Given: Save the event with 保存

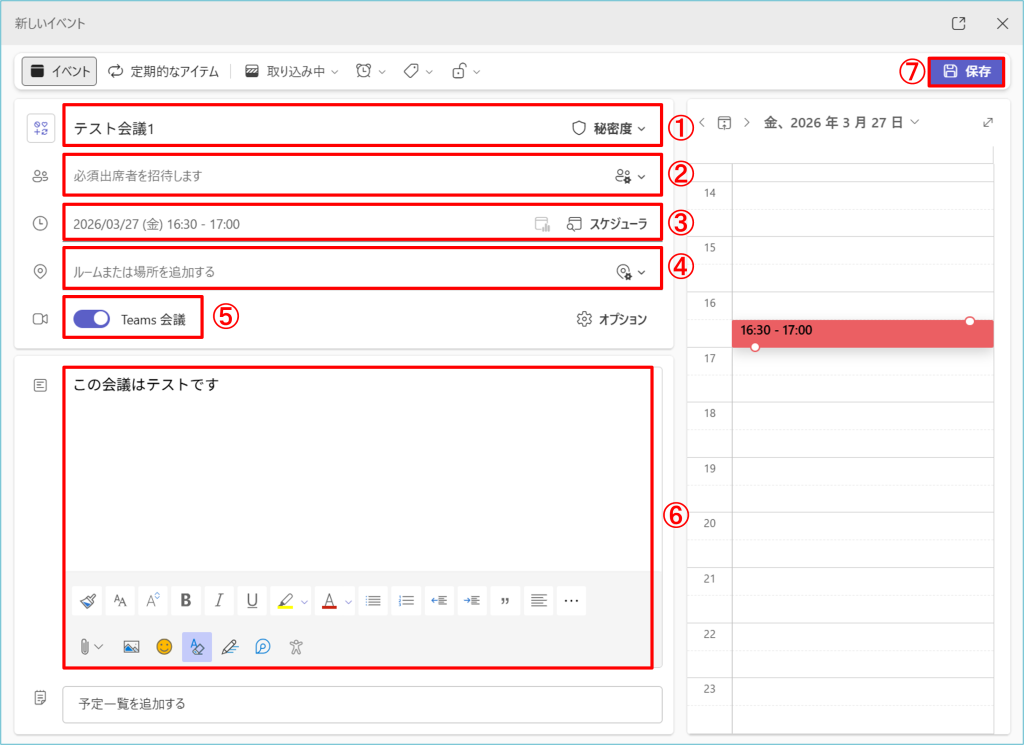Looking at the screenshot, I should (x=966, y=71).
